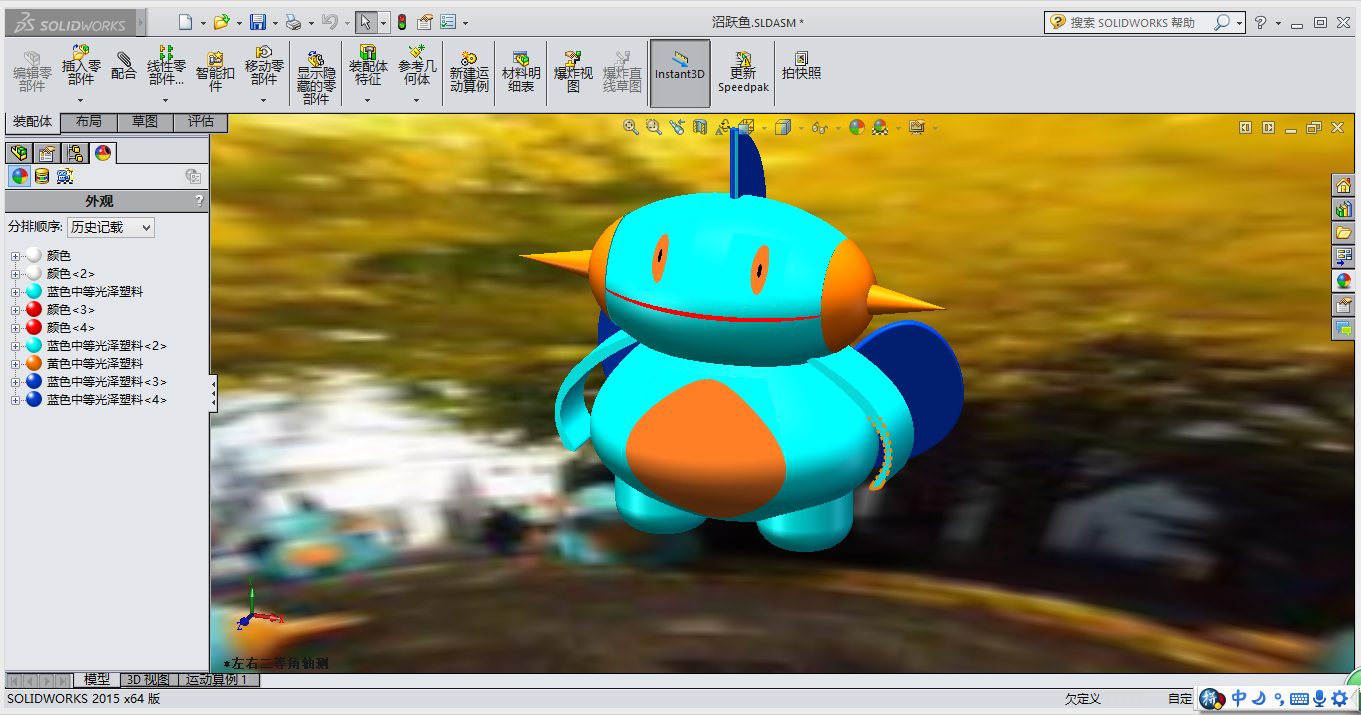The image size is (1361, 715).
Task: Select the cyan 蓝色中等光泽塑料<2> appearance swatch
Action: 34,346
